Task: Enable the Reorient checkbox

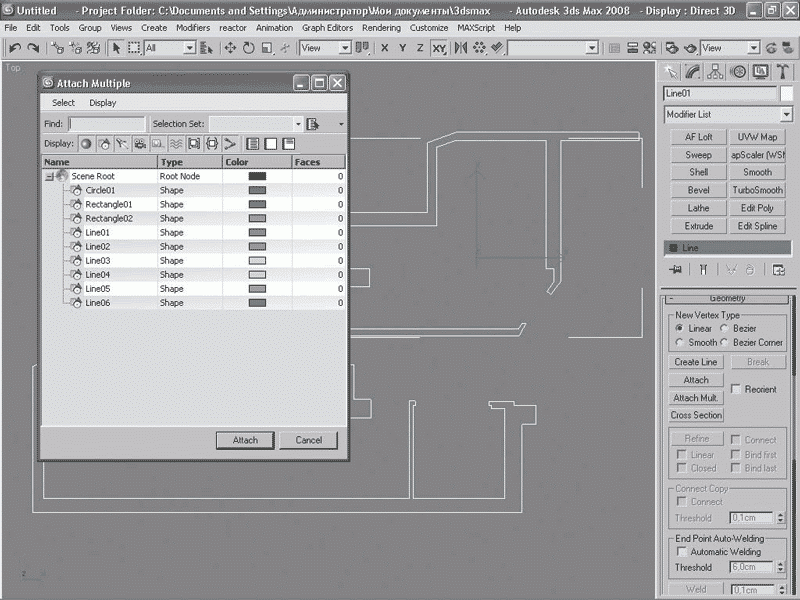Action: tap(737, 389)
